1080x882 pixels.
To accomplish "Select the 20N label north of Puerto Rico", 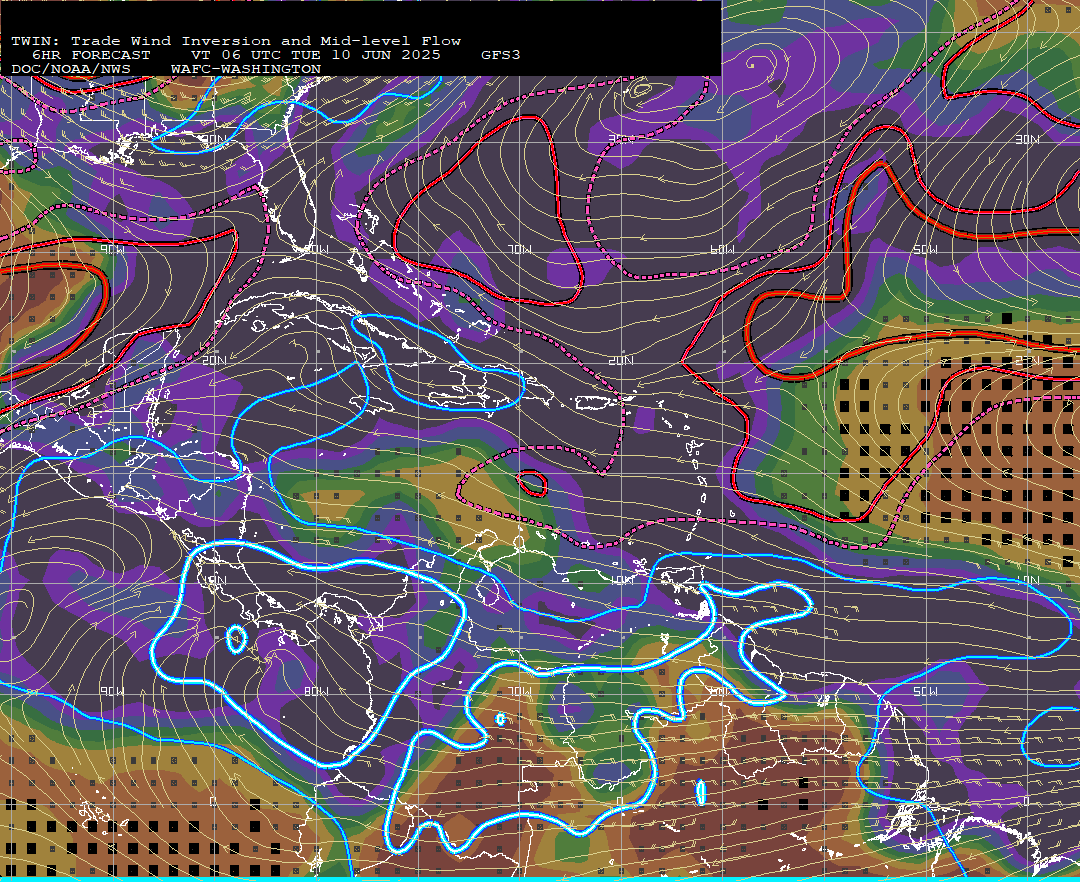I will coord(621,360).
